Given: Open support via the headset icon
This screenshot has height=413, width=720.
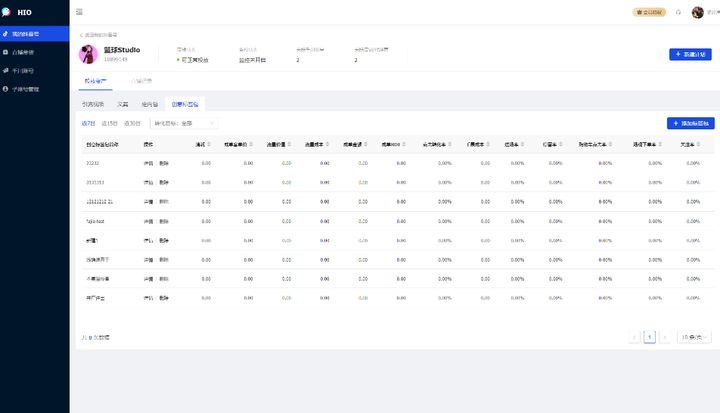Looking at the screenshot, I should click(x=679, y=12).
